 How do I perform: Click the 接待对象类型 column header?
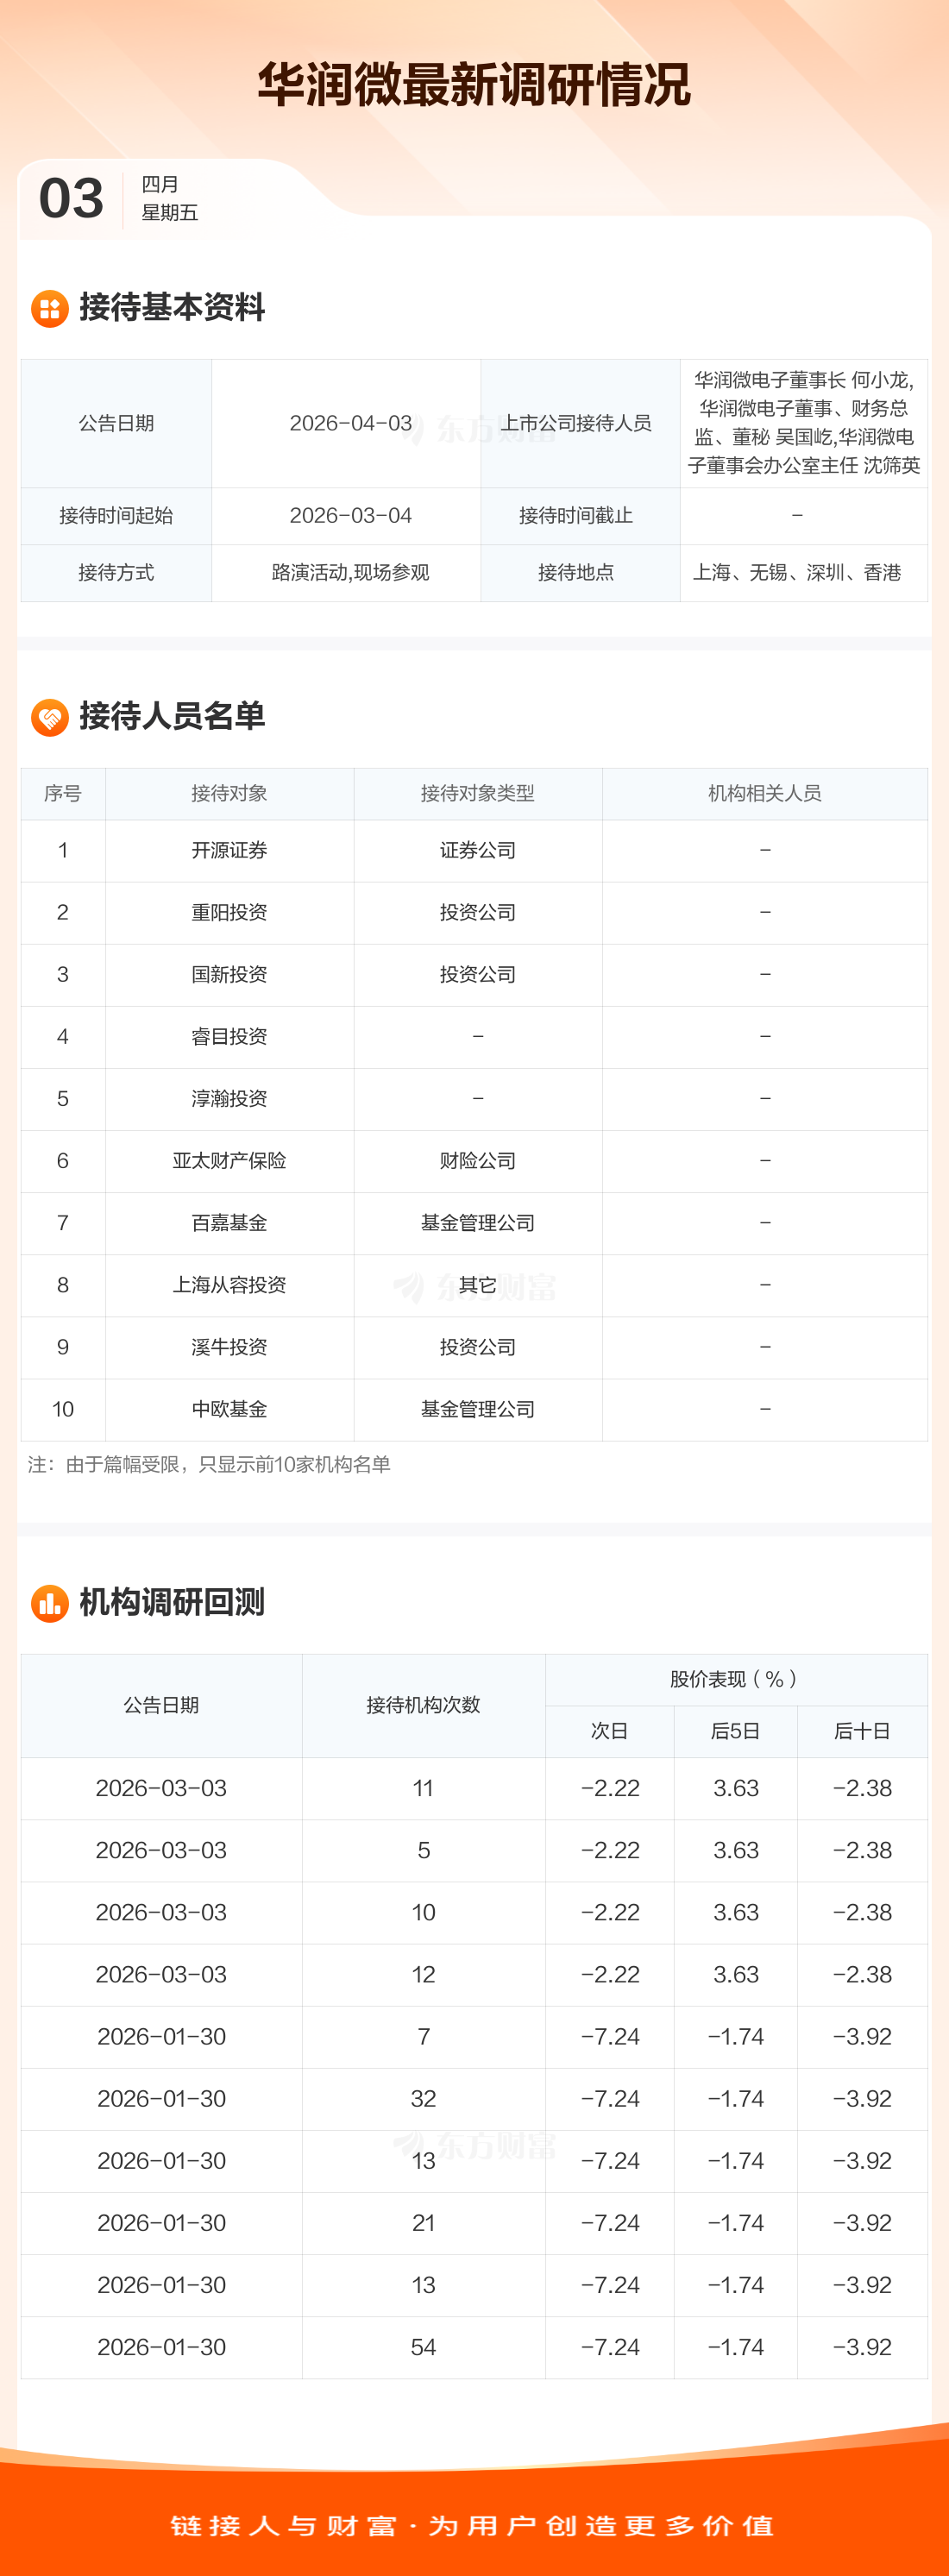477,794
